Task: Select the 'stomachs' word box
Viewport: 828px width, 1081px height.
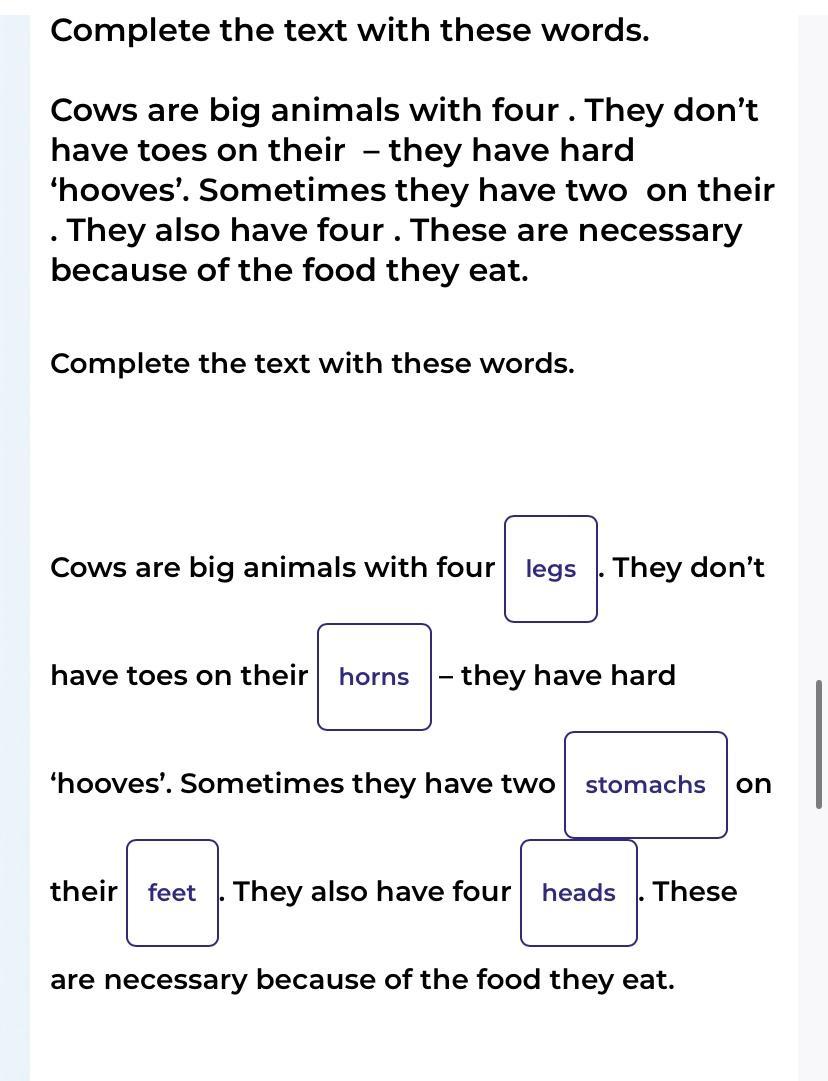Action: (x=646, y=785)
